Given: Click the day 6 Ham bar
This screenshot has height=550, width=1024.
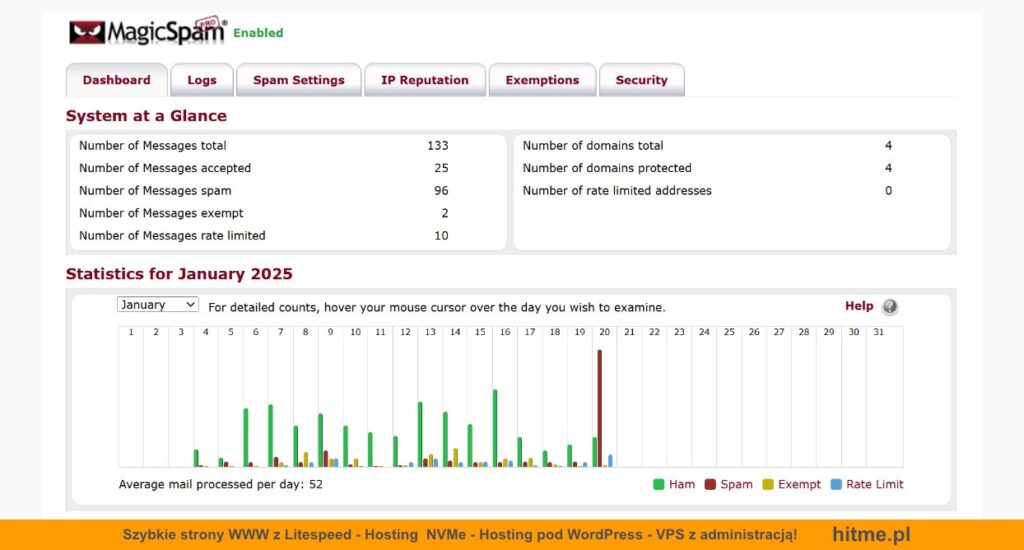Looking at the screenshot, I should [246, 438].
